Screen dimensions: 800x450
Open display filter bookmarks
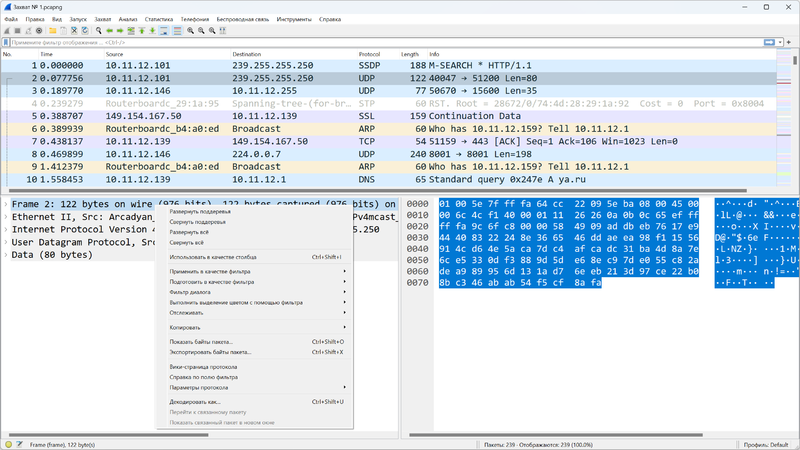click(6, 42)
